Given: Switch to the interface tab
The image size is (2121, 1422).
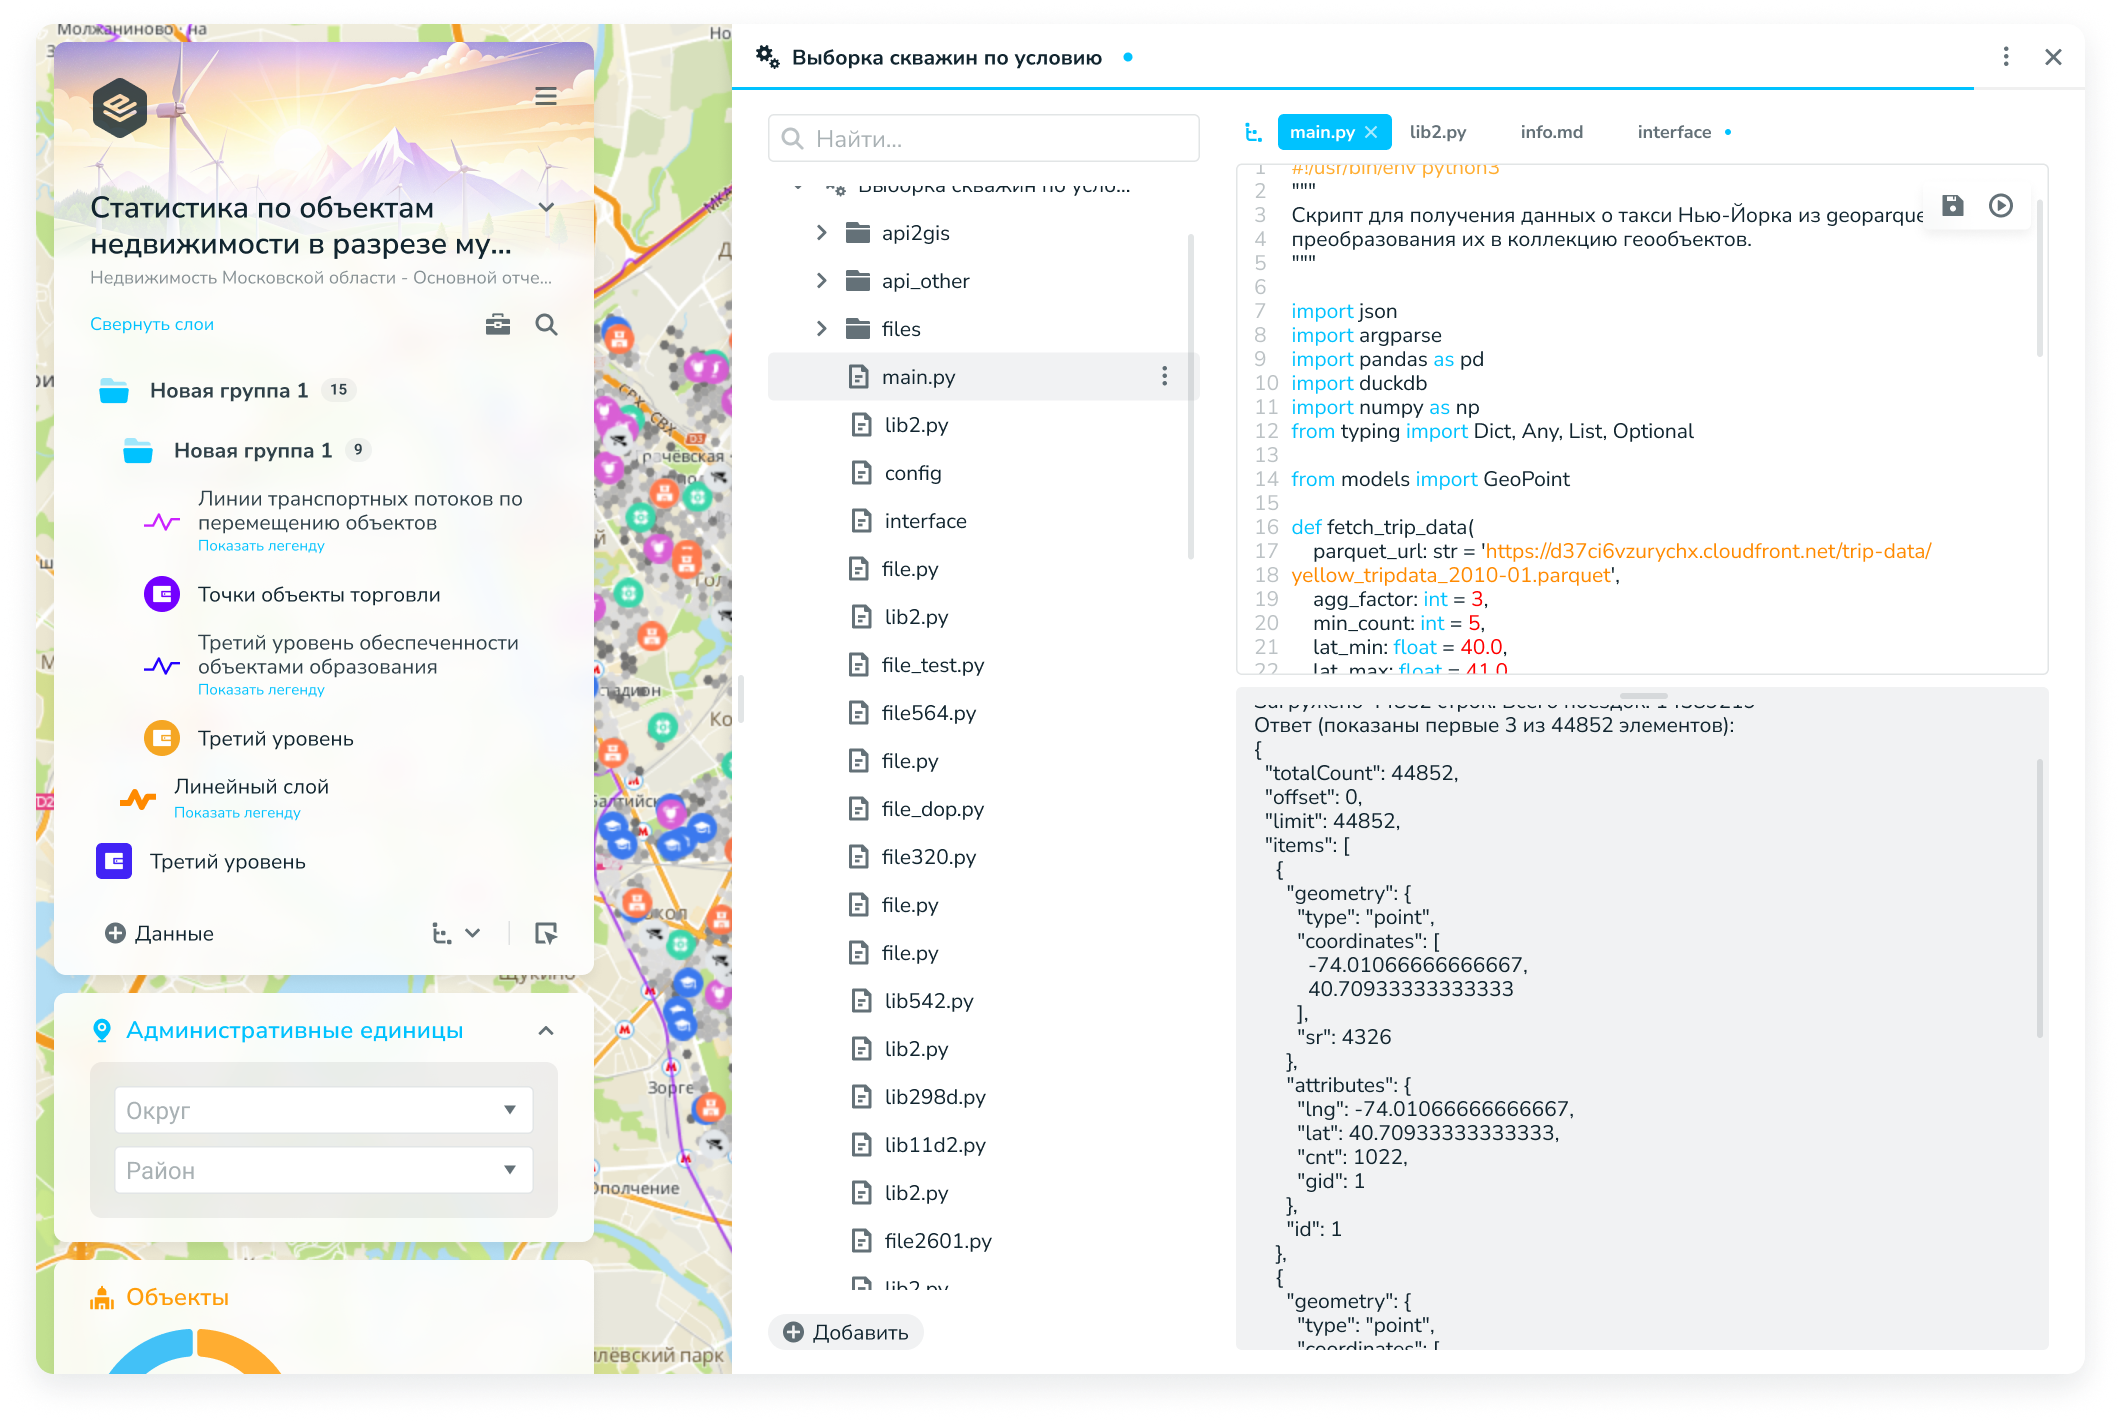Looking at the screenshot, I should (x=1674, y=132).
